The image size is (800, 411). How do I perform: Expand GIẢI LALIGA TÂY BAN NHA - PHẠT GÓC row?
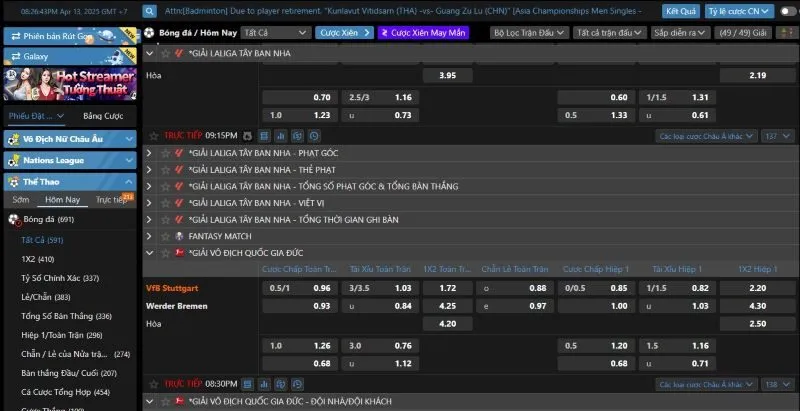[149, 153]
